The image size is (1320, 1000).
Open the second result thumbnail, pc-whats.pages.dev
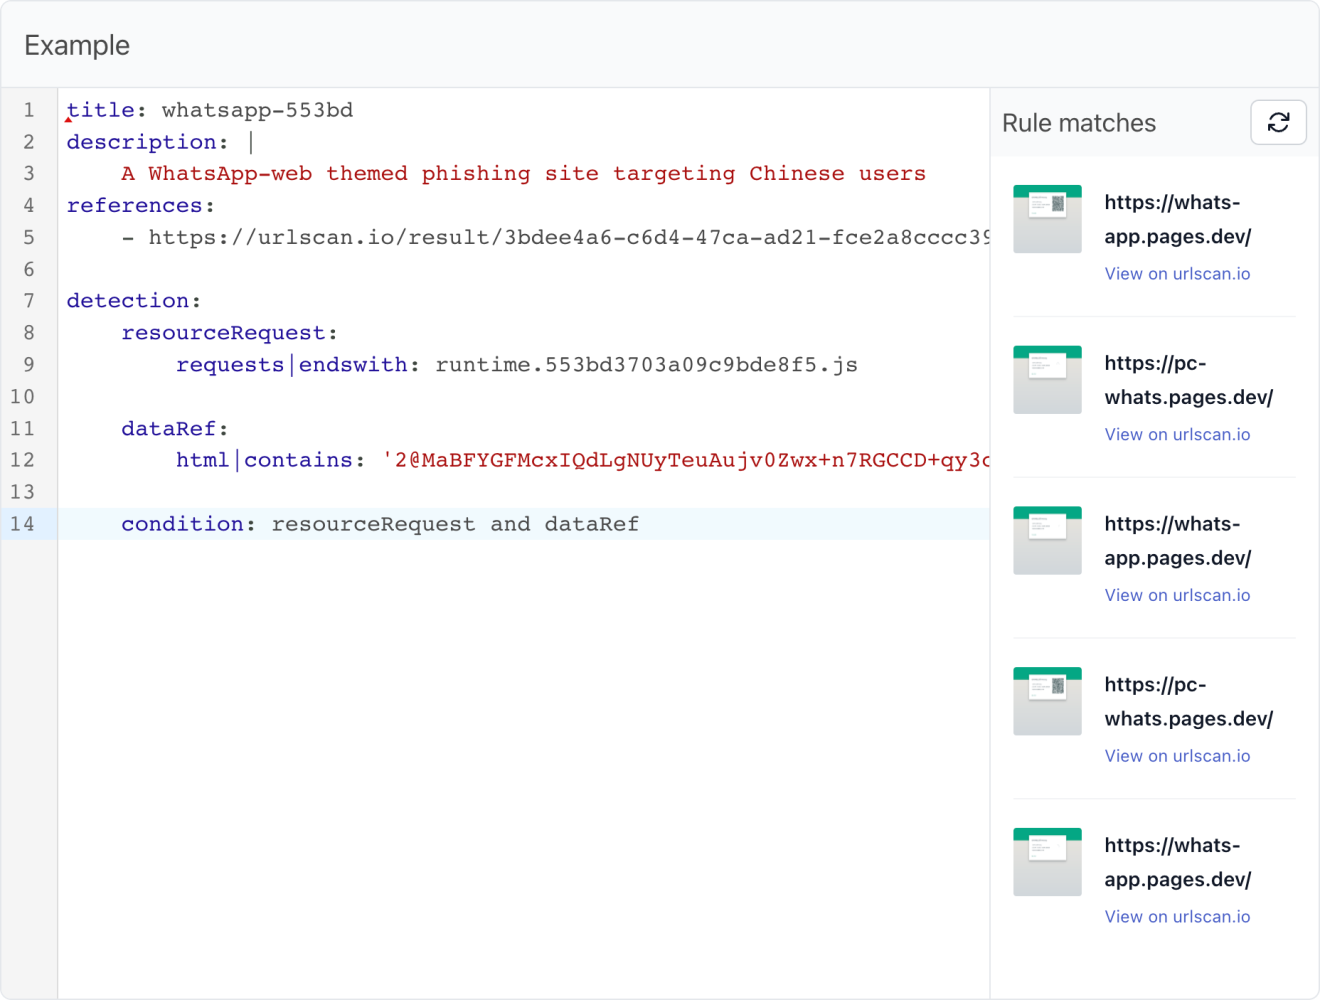pos(1047,380)
